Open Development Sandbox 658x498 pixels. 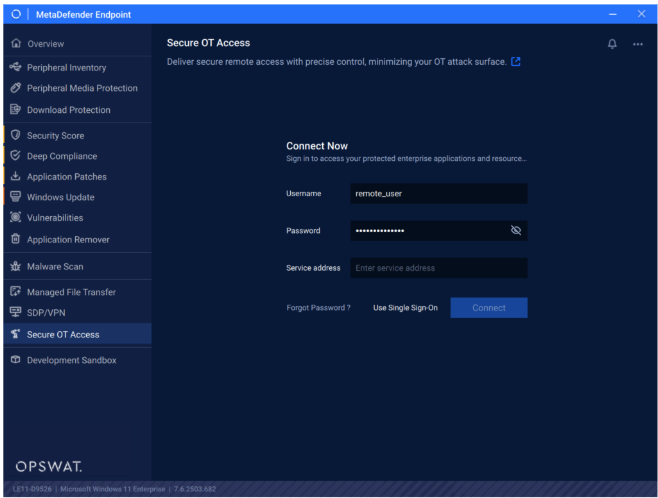(78, 360)
